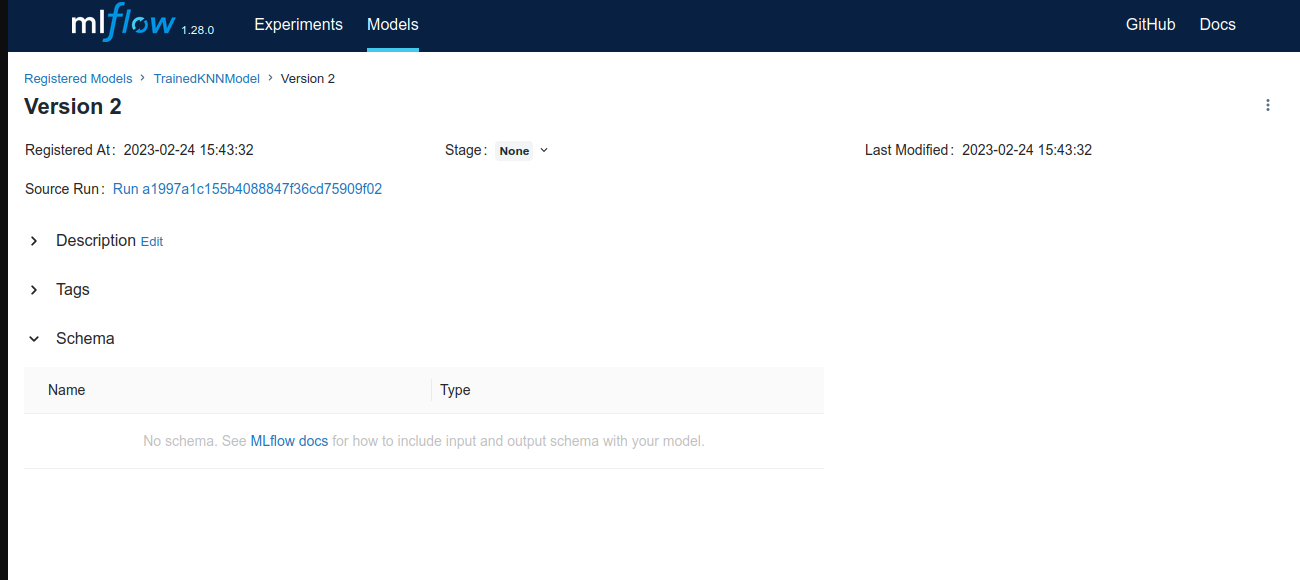Expand the Tags section chevron
Viewport: 1300px width, 580px height.
tap(34, 290)
